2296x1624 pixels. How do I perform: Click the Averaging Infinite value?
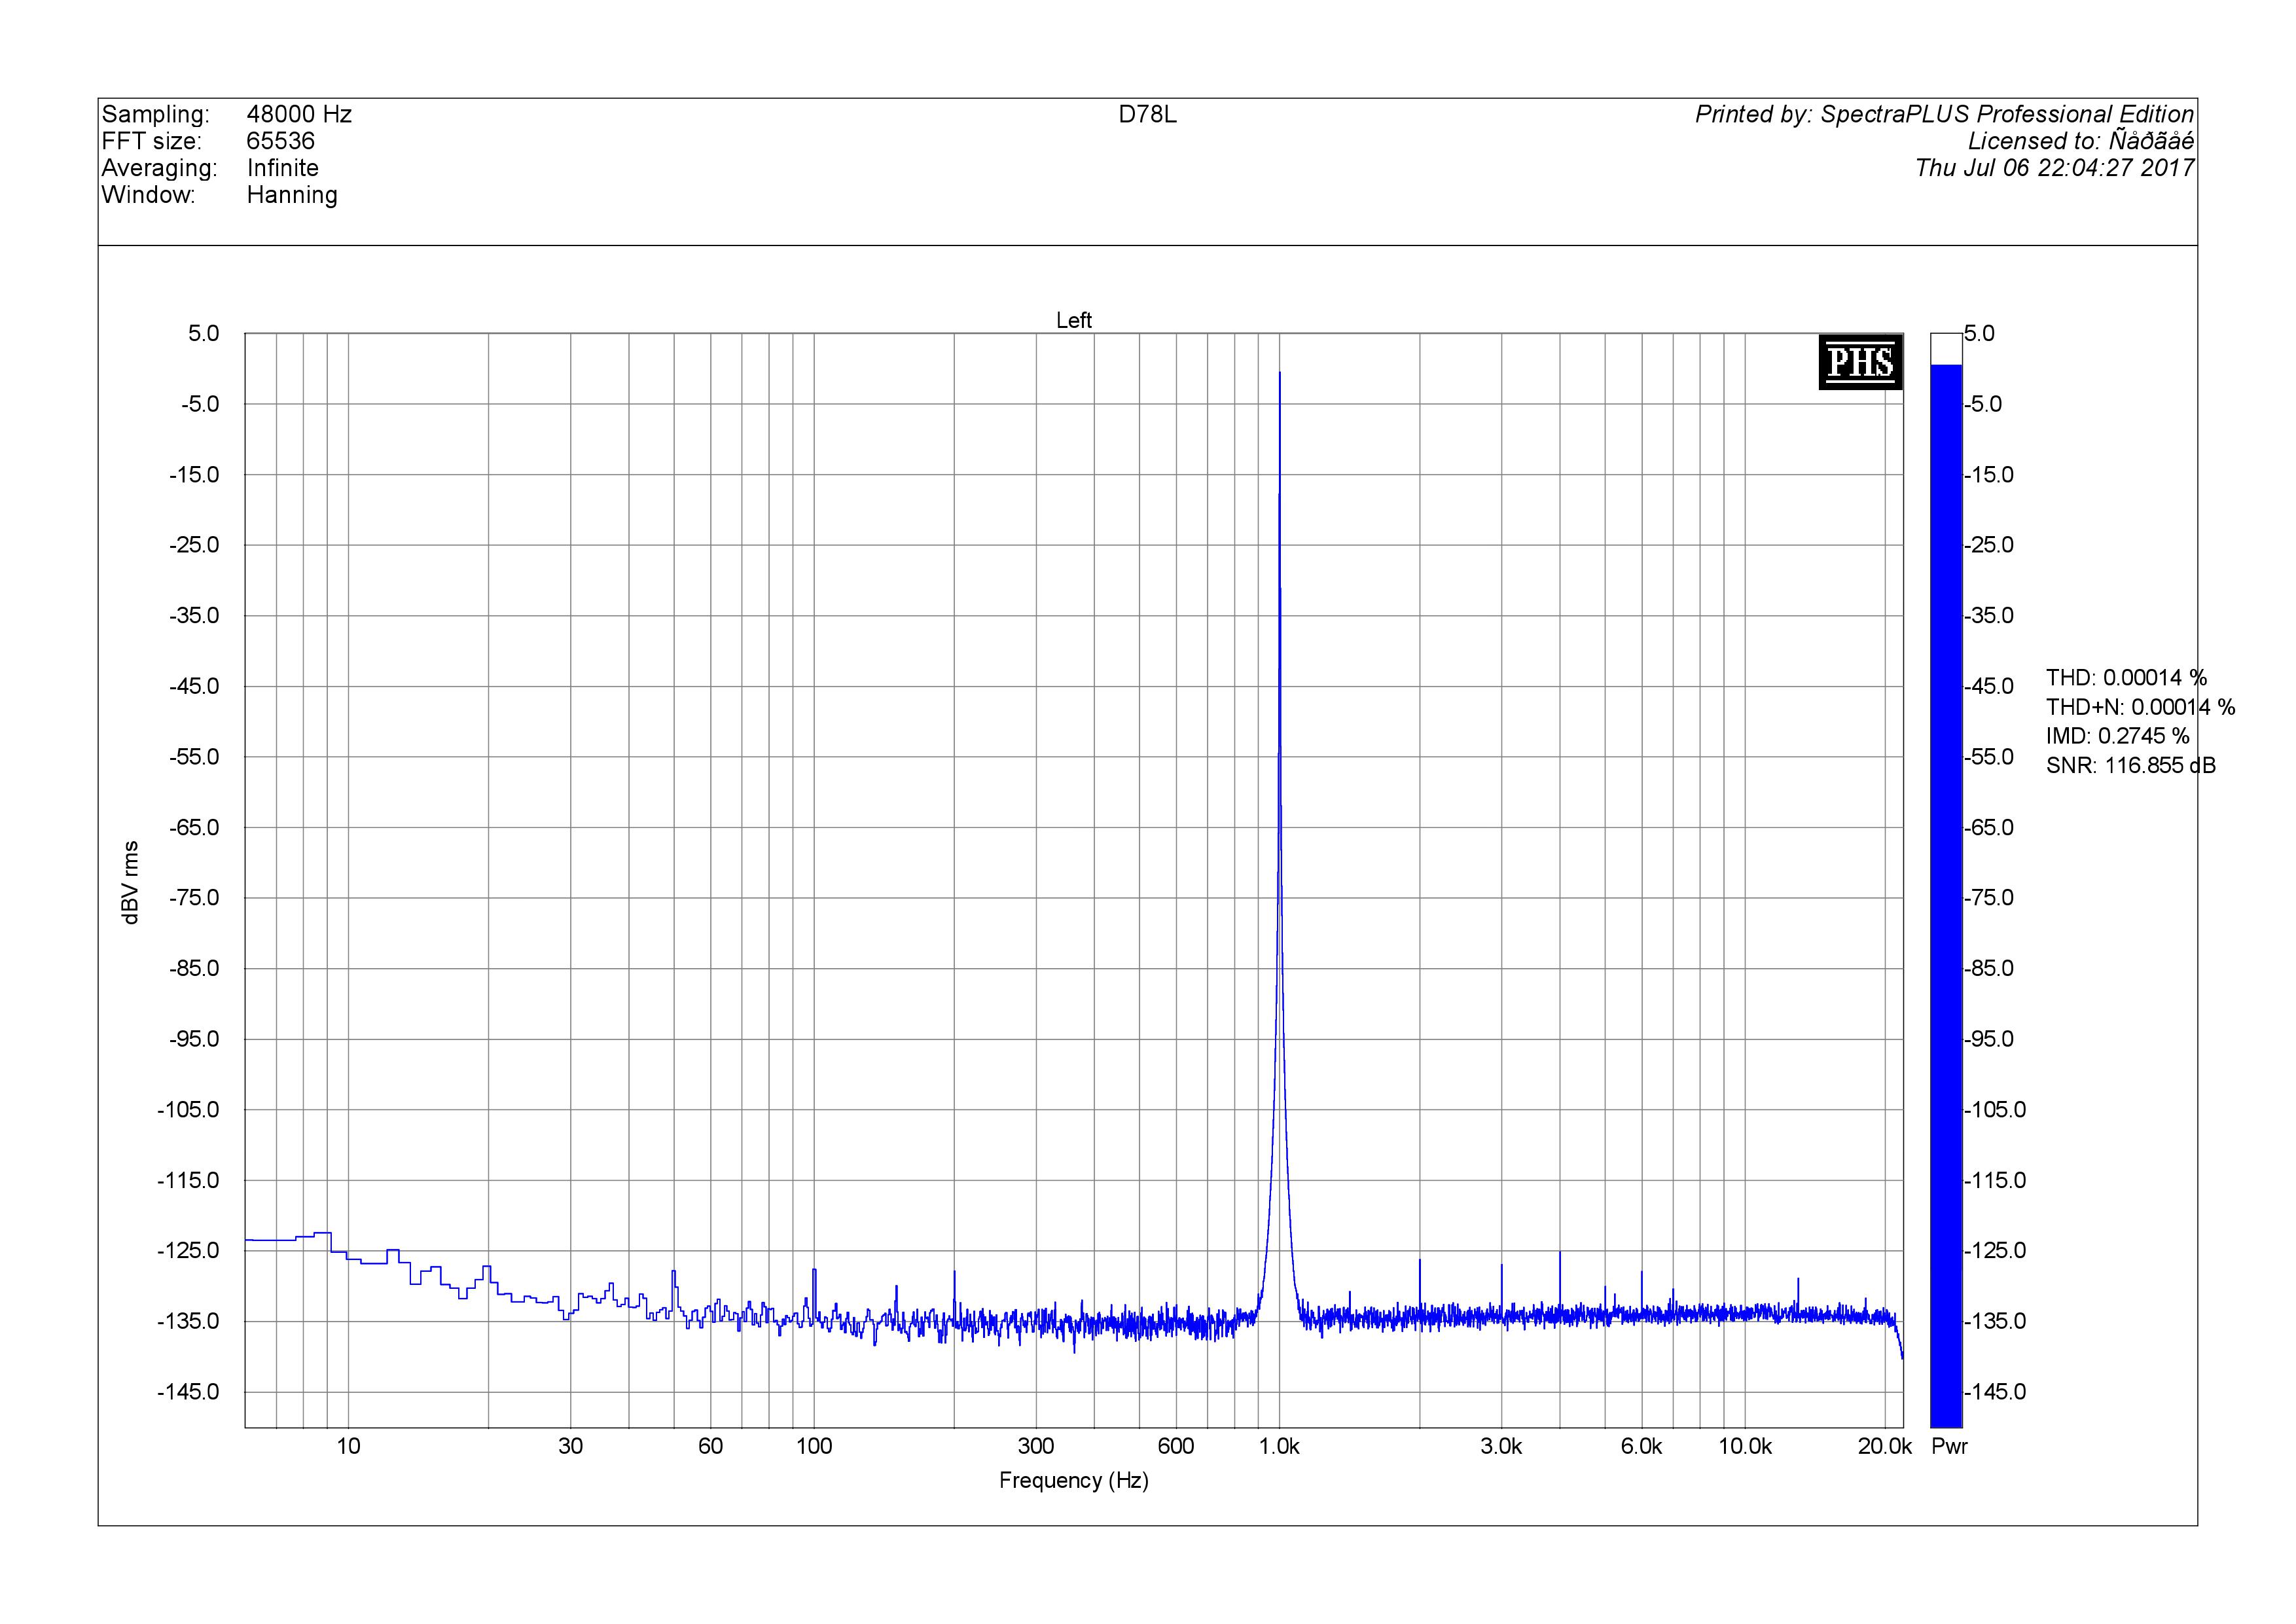pos(282,168)
